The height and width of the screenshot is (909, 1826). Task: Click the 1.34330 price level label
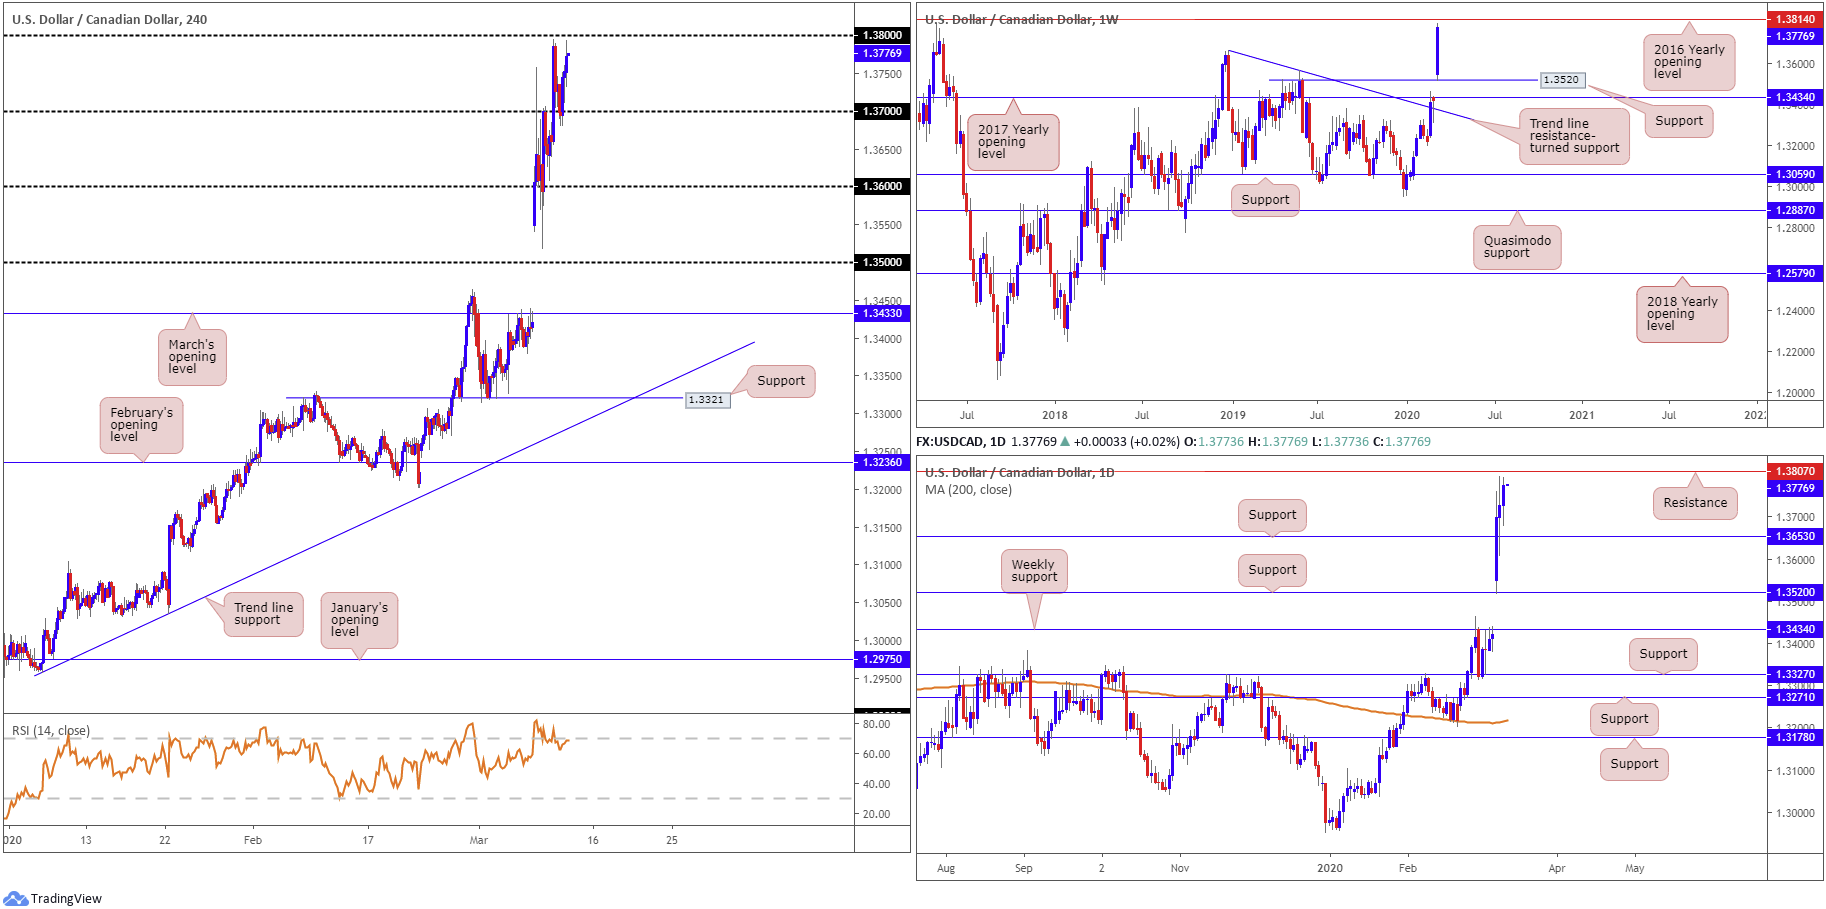[x=882, y=313]
